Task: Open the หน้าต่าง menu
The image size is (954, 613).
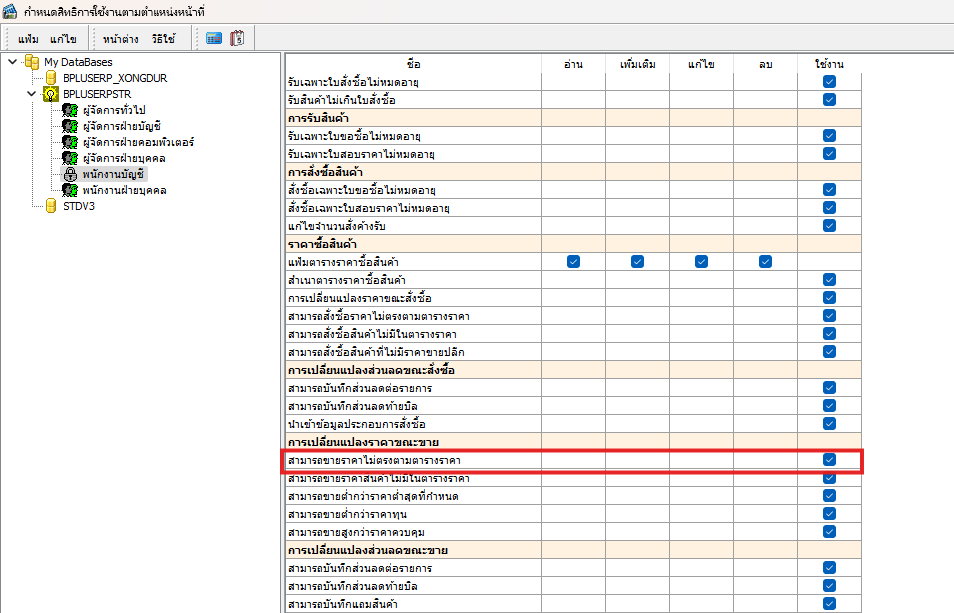Action: [119, 39]
